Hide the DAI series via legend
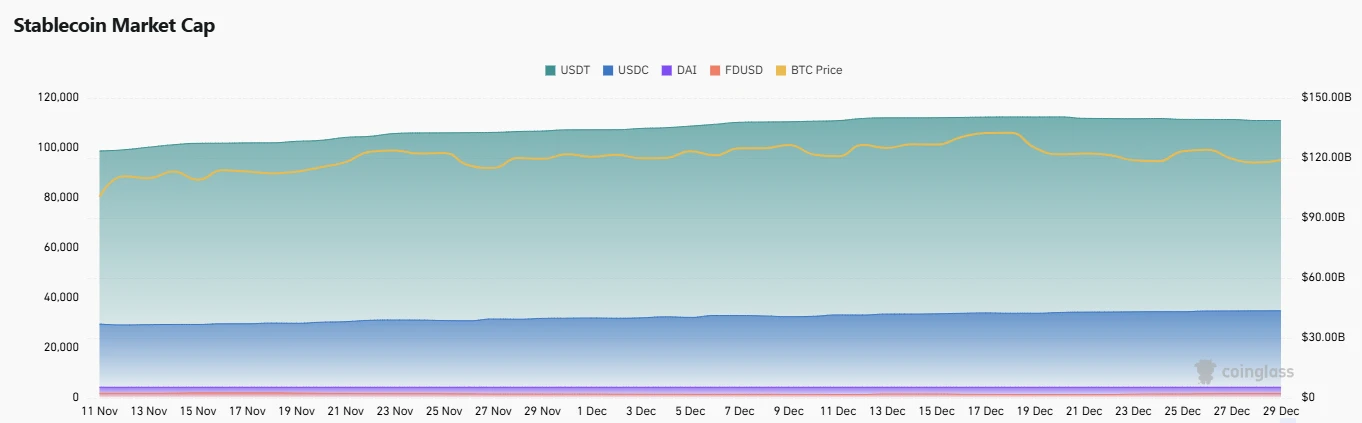 pyautogui.click(x=686, y=70)
